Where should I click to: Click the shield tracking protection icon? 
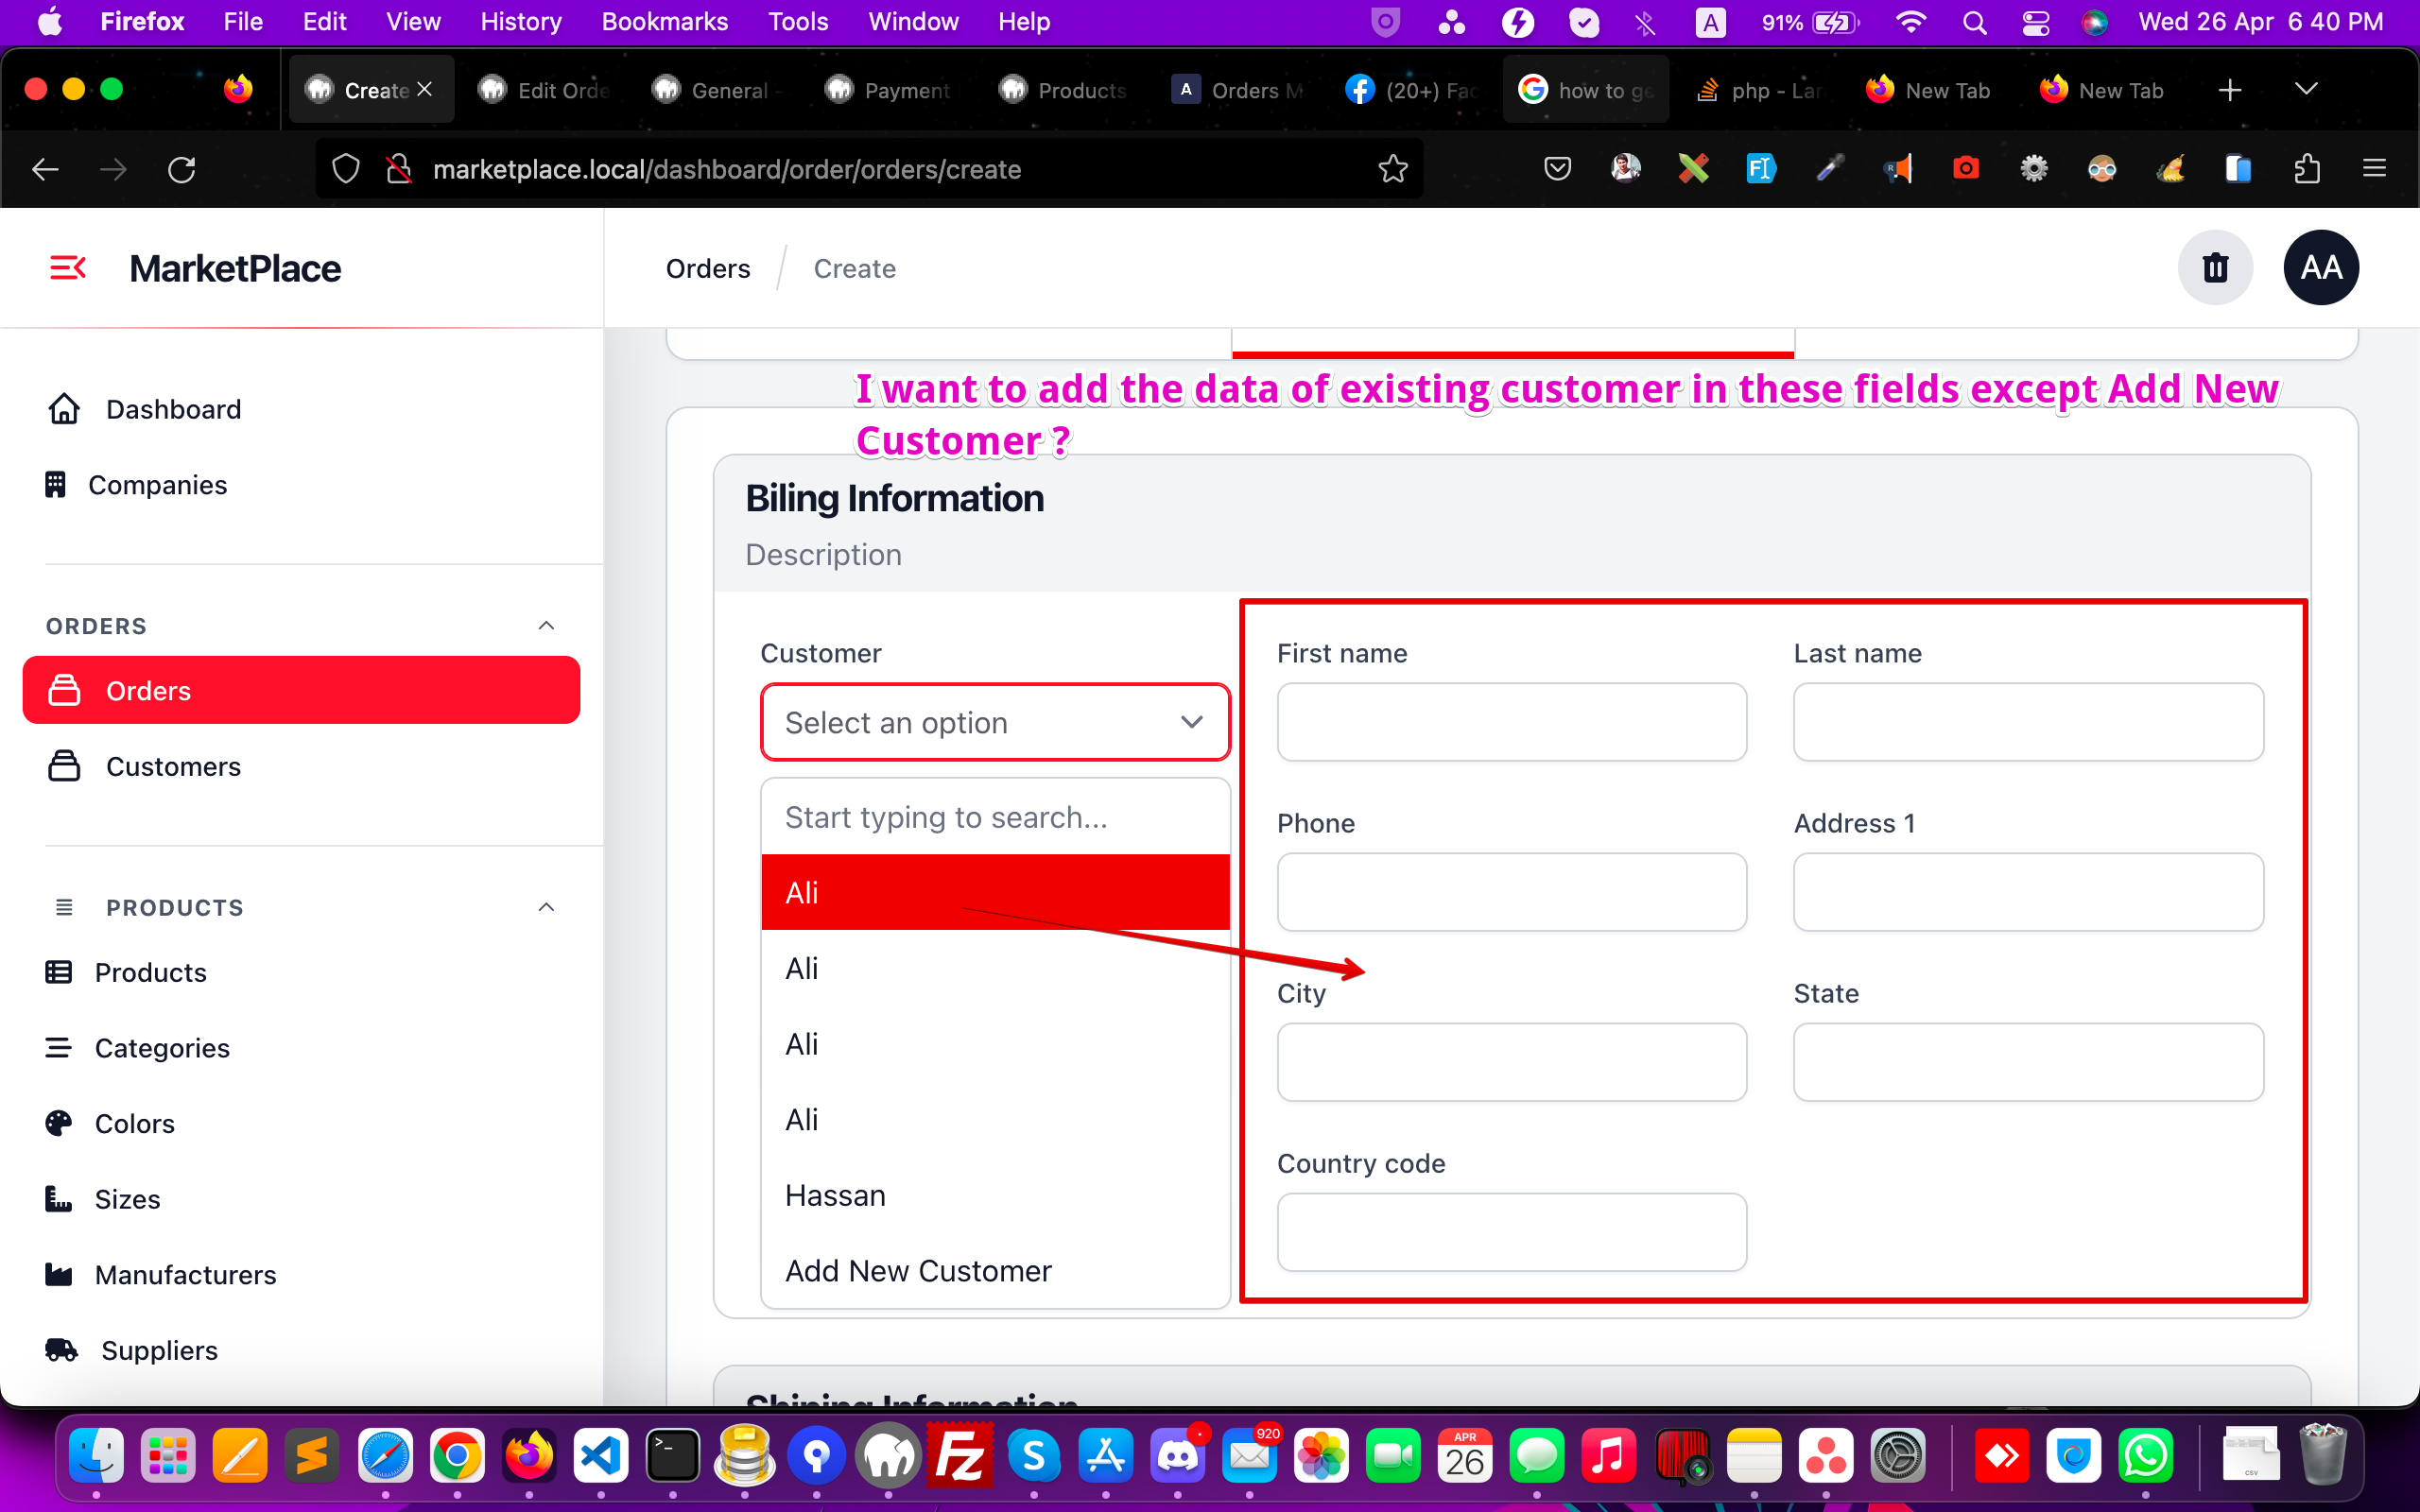[x=344, y=168]
